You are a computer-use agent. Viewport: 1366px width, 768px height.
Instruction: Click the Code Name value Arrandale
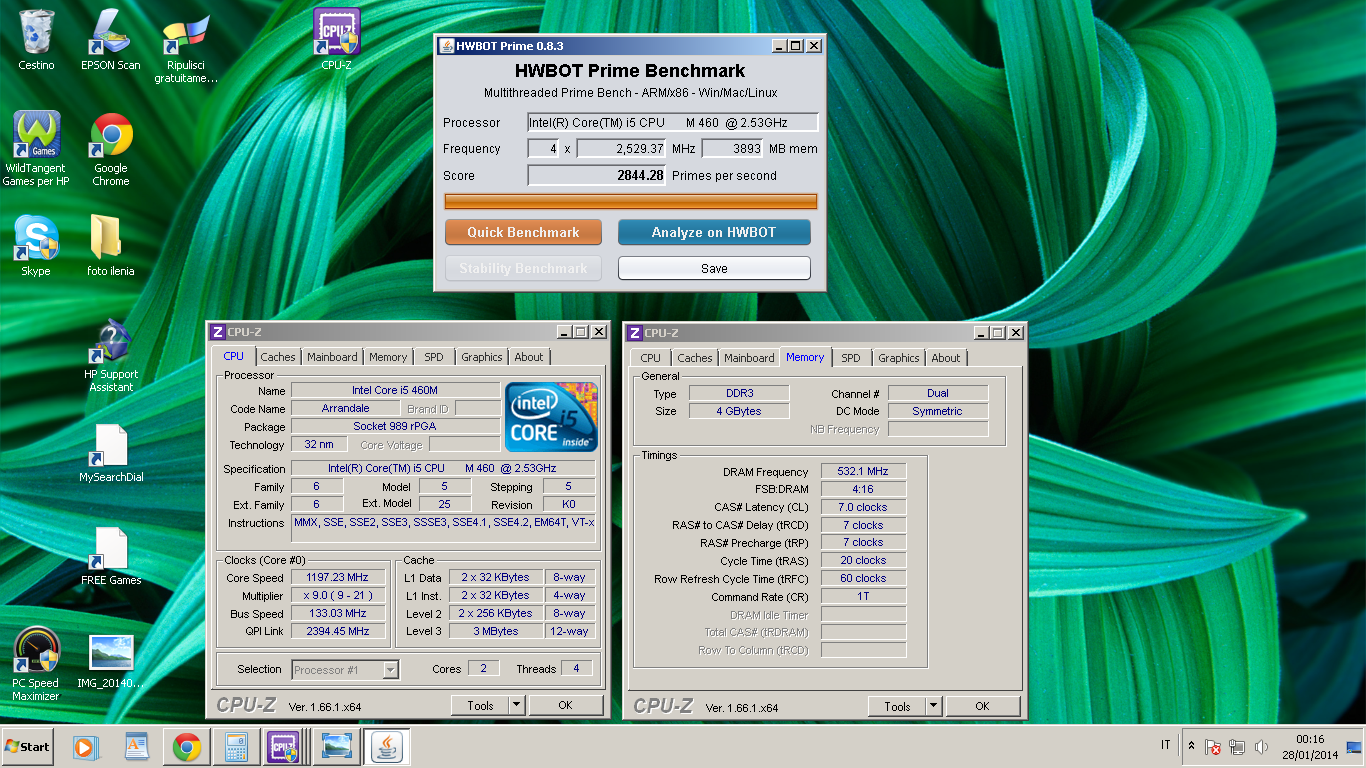click(x=345, y=409)
